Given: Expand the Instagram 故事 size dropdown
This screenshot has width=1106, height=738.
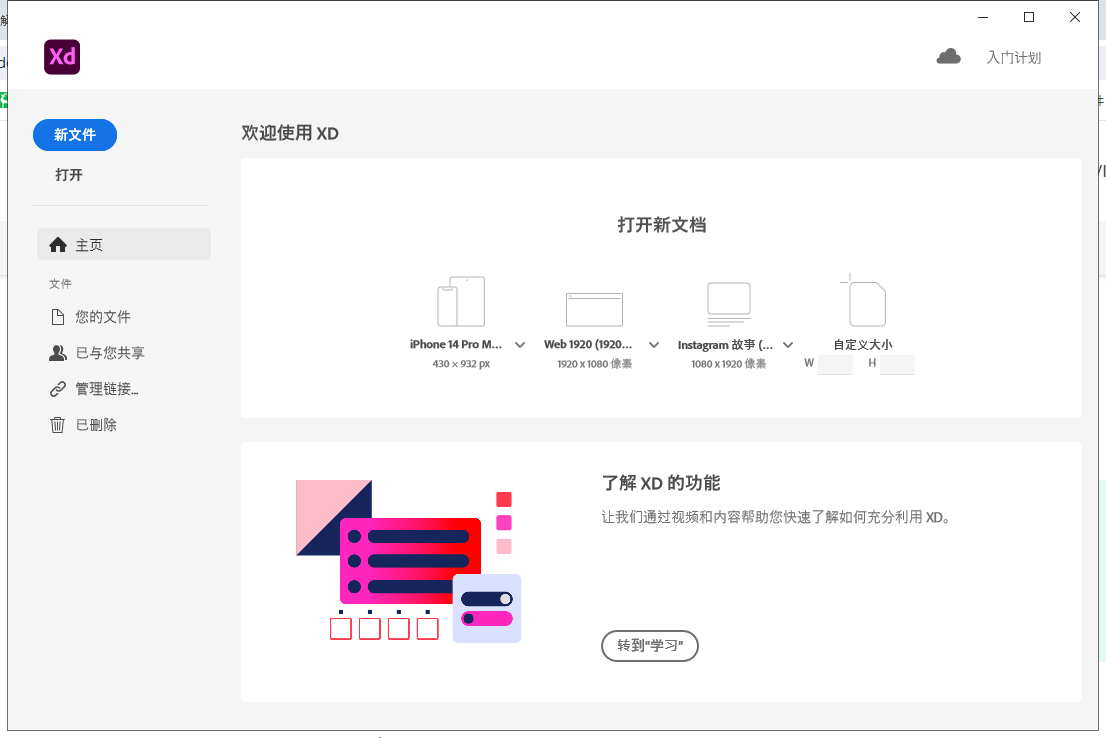Looking at the screenshot, I should (788, 345).
